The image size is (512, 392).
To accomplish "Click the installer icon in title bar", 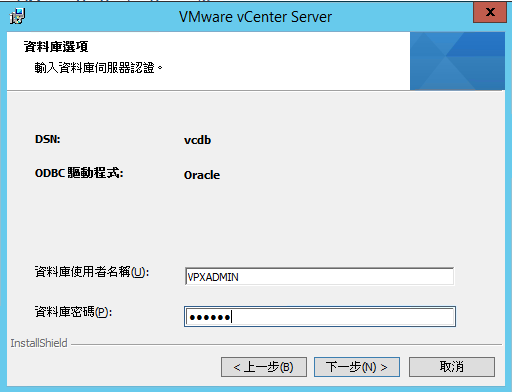I will [17, 16].
